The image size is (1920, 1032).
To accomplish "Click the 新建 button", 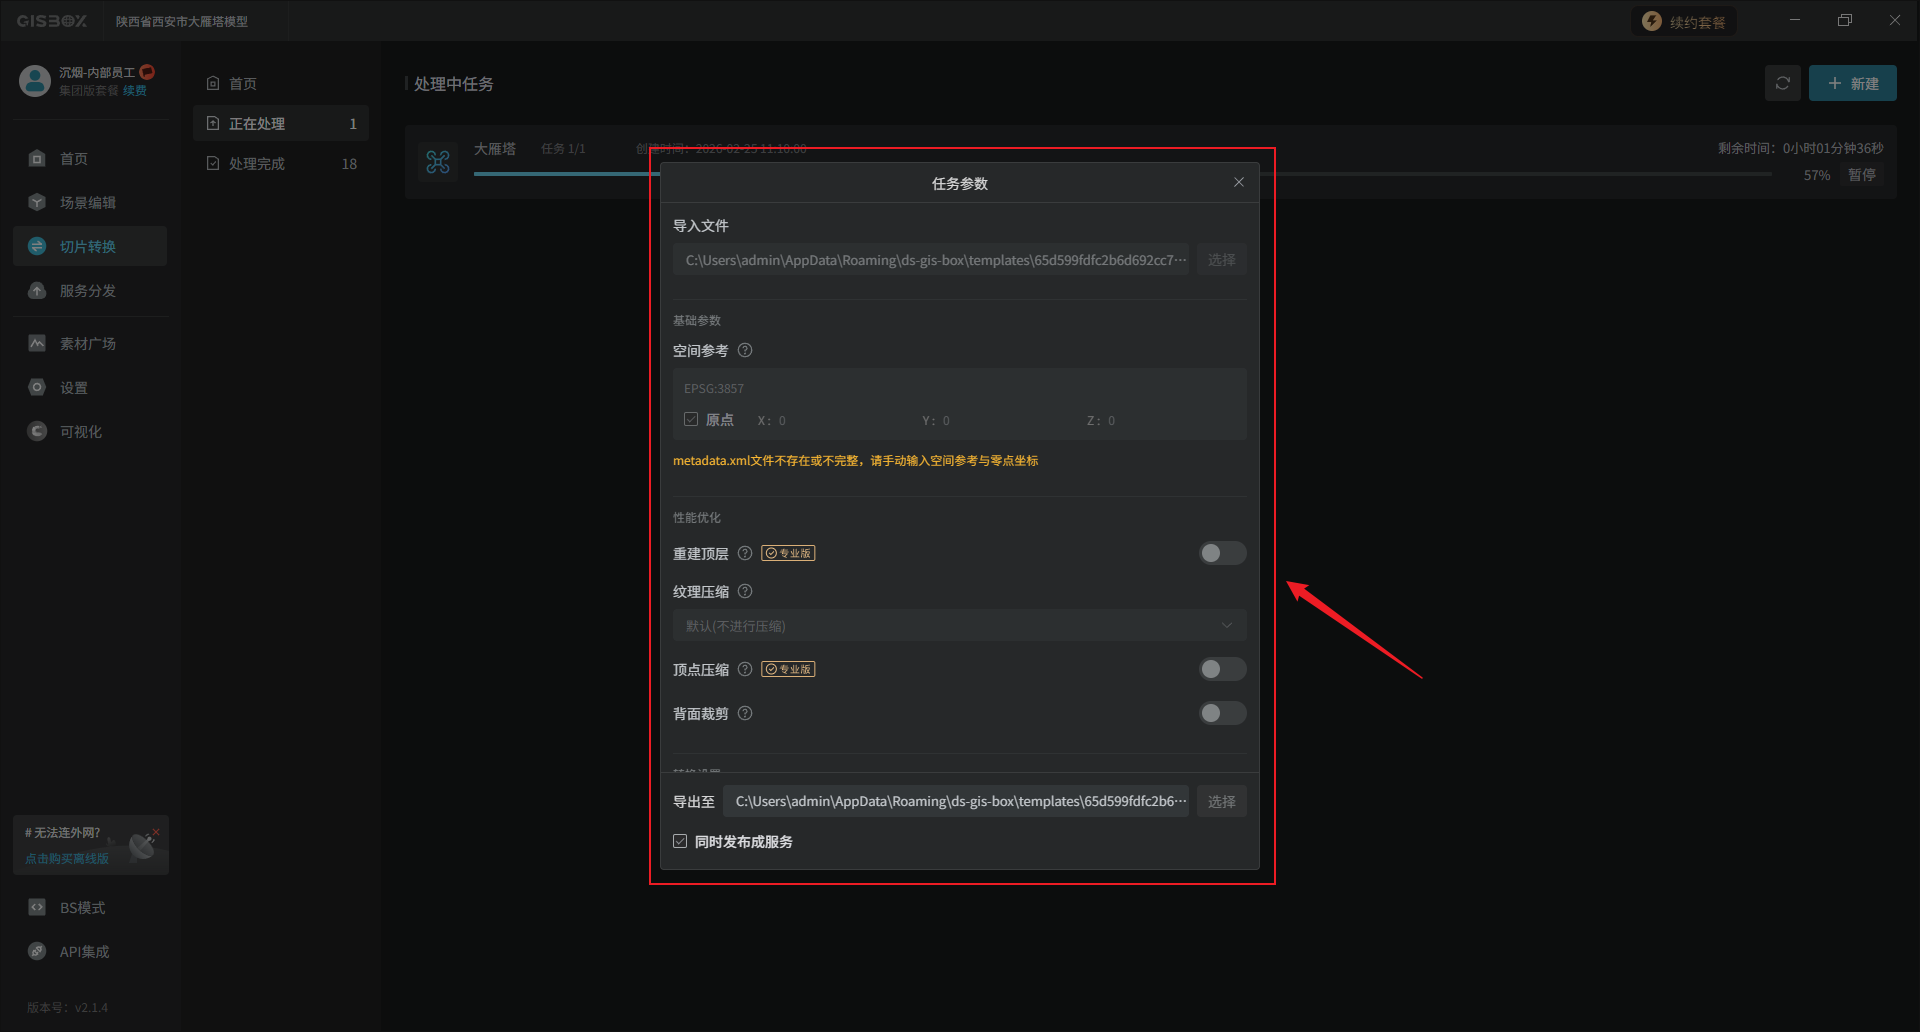I will click(1852, 84).
